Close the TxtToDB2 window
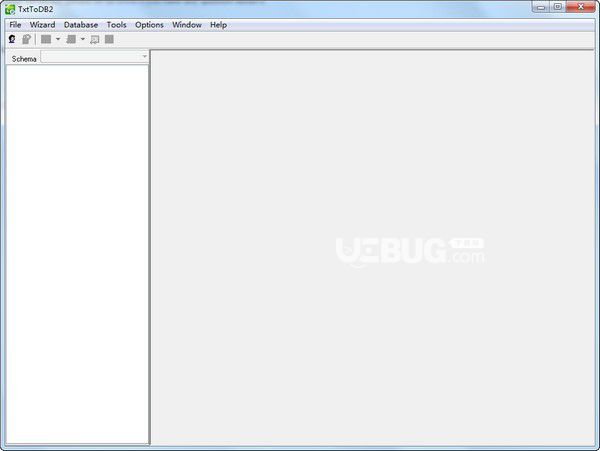600x451 pixels. [580, 7]
